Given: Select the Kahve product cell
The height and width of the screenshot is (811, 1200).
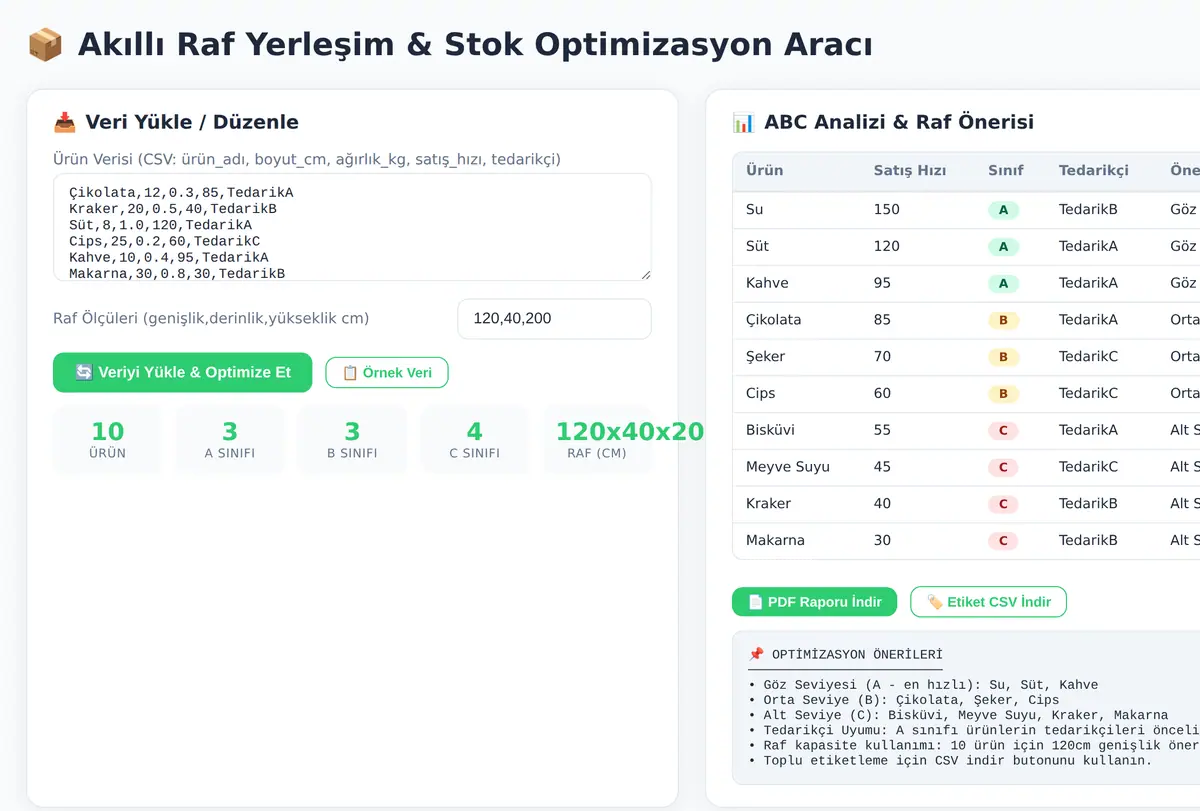Looking at the screenshot, I should (767, 283).
